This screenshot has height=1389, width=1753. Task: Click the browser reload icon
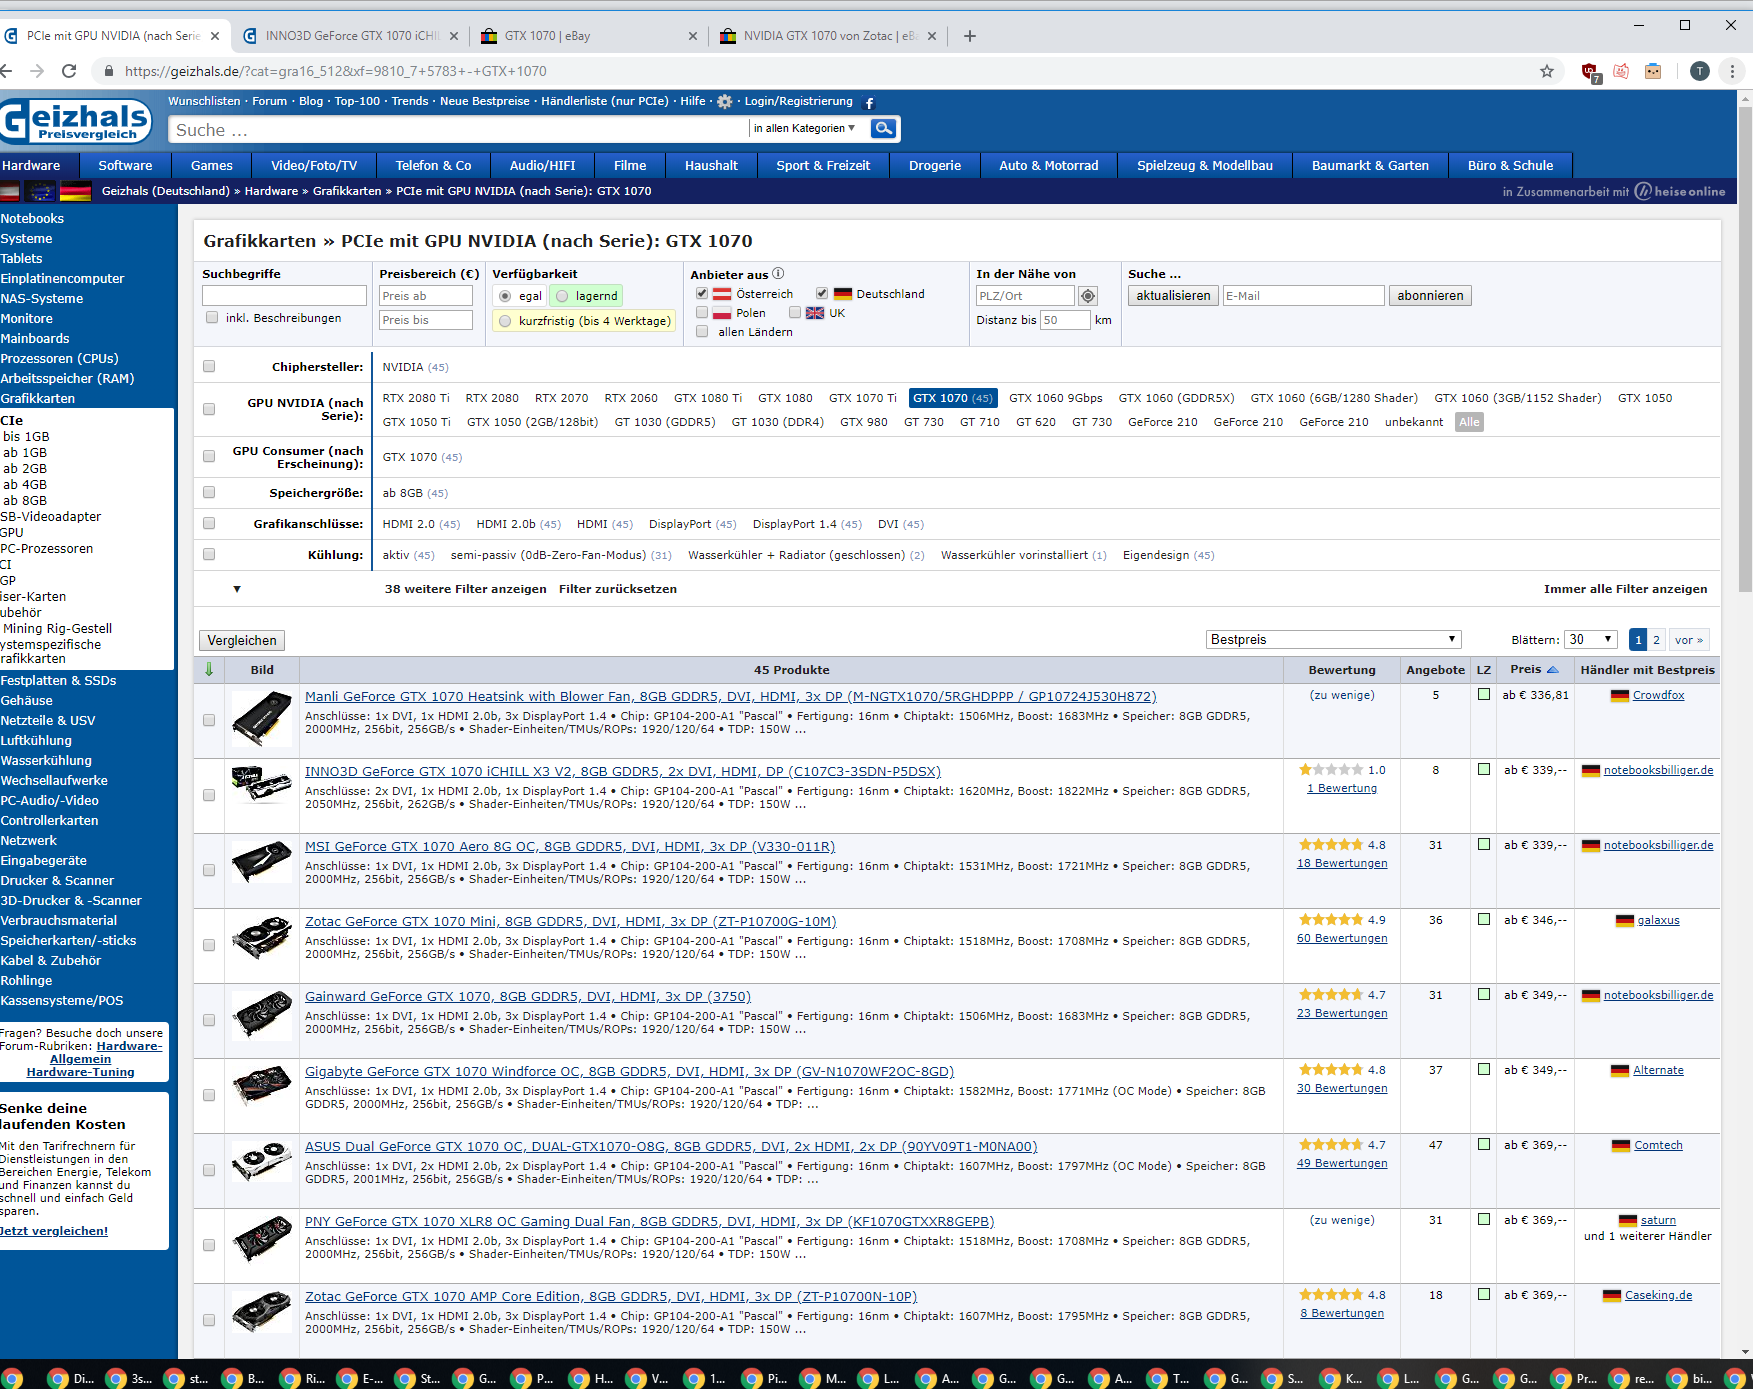69,71
